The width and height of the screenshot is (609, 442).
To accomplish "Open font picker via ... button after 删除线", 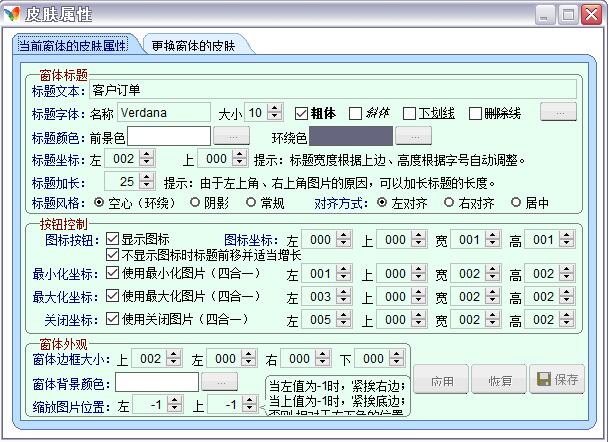I will (x=558, y=113).
